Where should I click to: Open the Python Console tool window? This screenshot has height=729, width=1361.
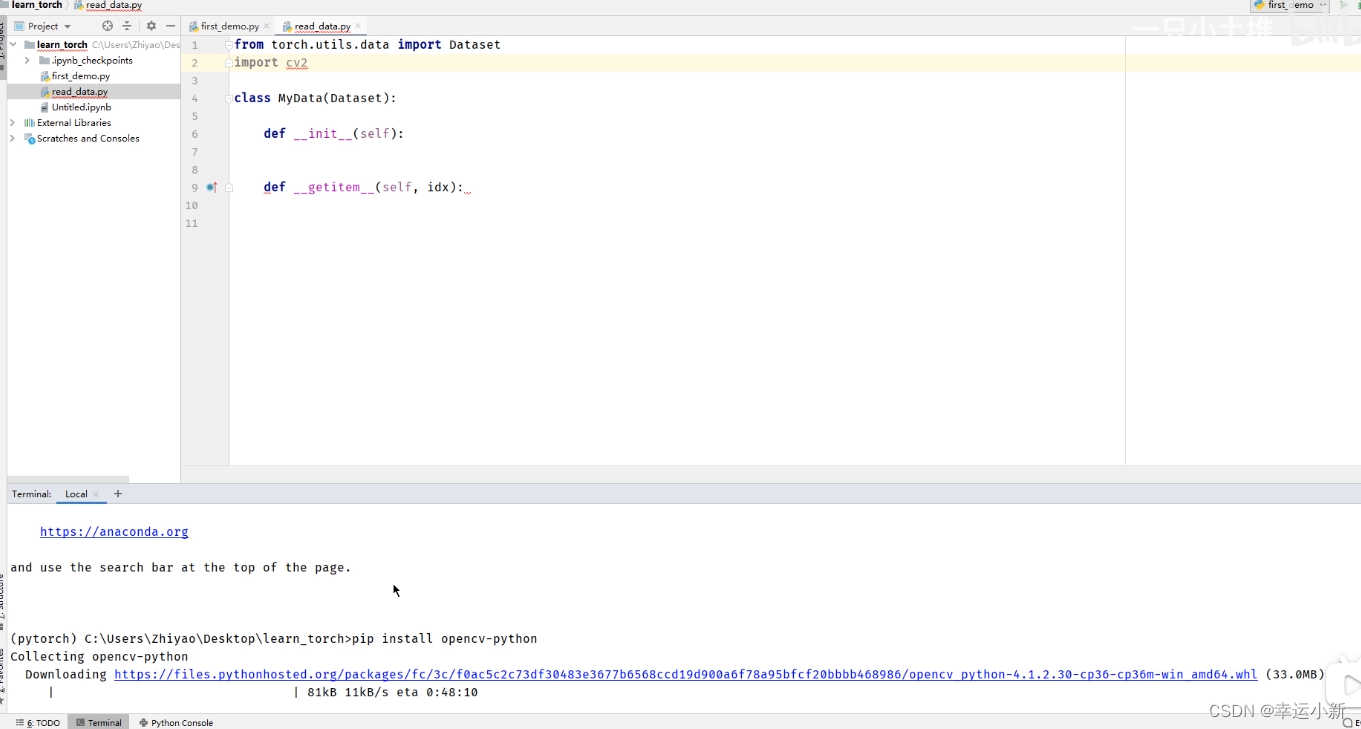pyautogui.click(x=176, y=722)
